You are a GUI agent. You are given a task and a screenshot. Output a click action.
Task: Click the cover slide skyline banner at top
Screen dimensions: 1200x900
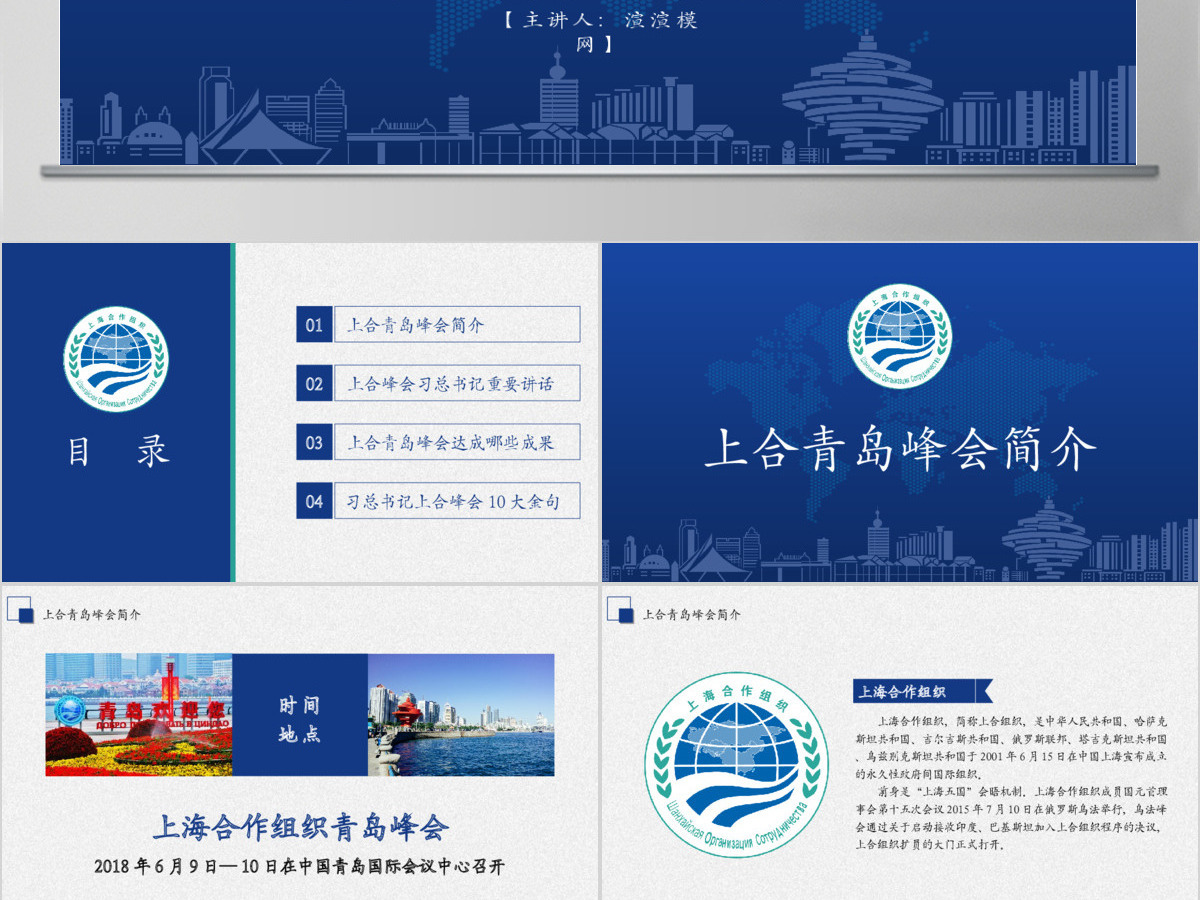pyautogui.click(x=598, y=83)
